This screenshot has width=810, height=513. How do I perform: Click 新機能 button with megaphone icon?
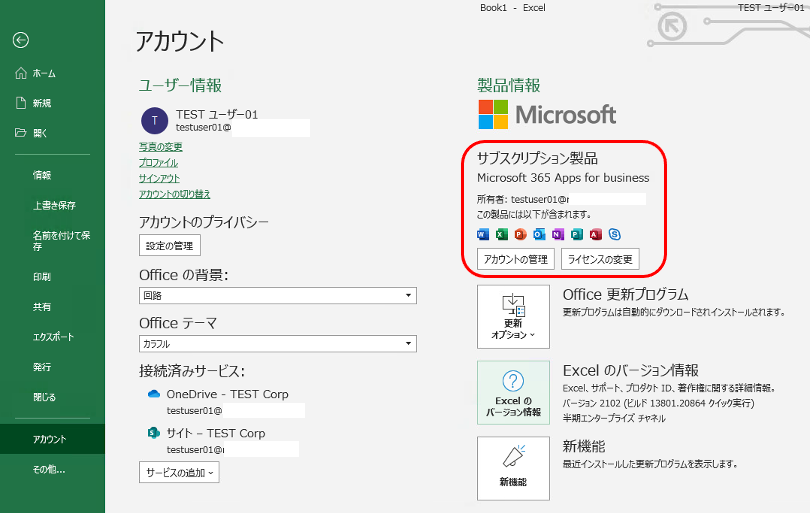coord(513,469)
